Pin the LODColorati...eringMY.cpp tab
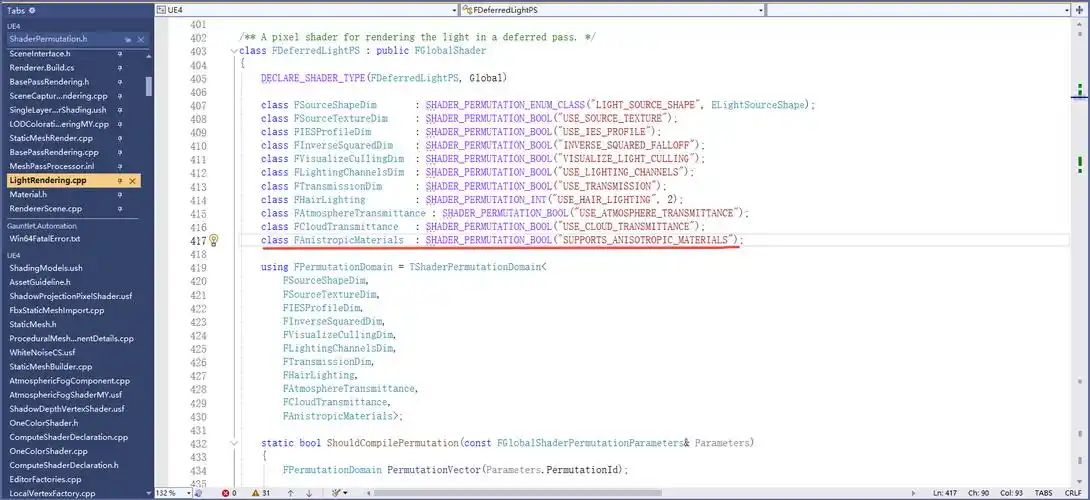The height and width of the screenshot is (500, 1090). pyautogui.click(x=120, y=124)
